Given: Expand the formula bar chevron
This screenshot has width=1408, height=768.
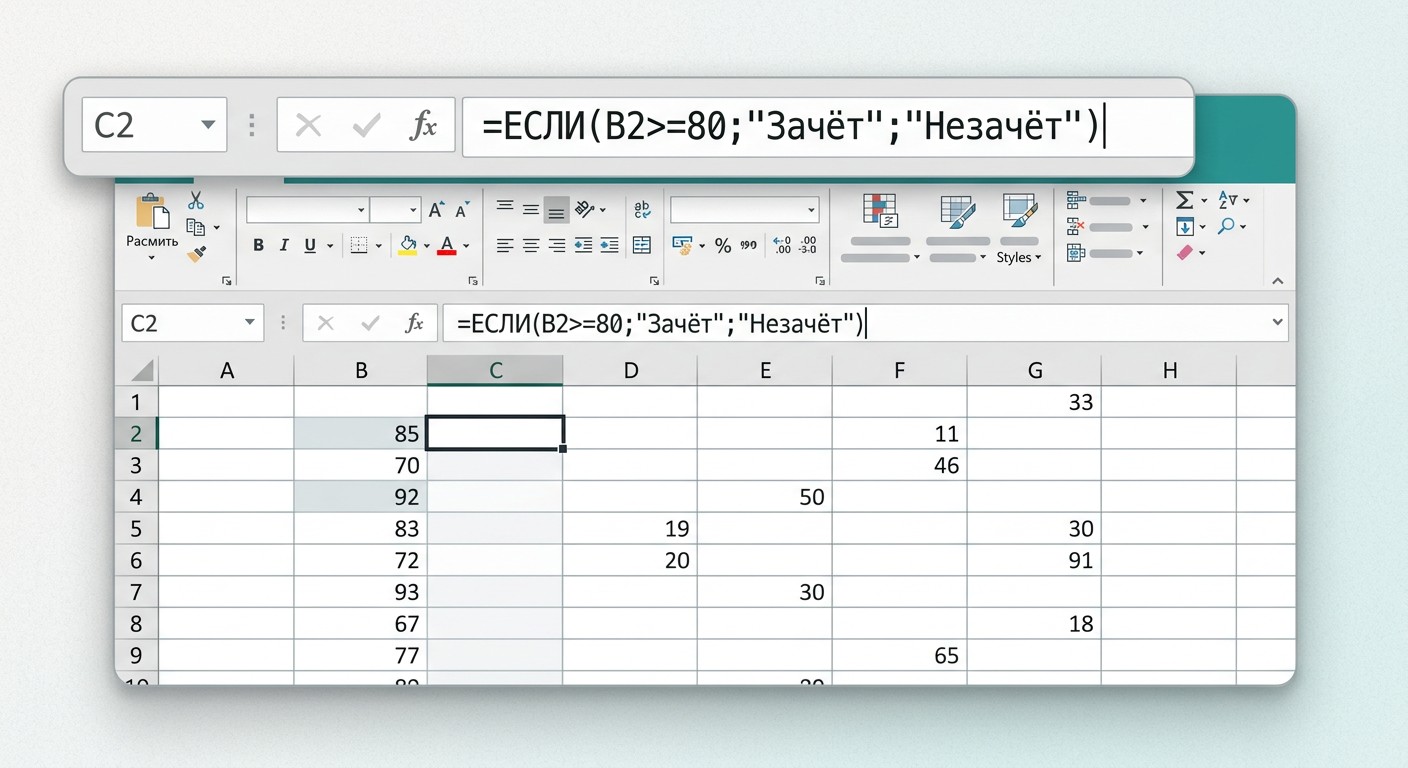Looking at the screenshot, I should tap(1277, 322).
